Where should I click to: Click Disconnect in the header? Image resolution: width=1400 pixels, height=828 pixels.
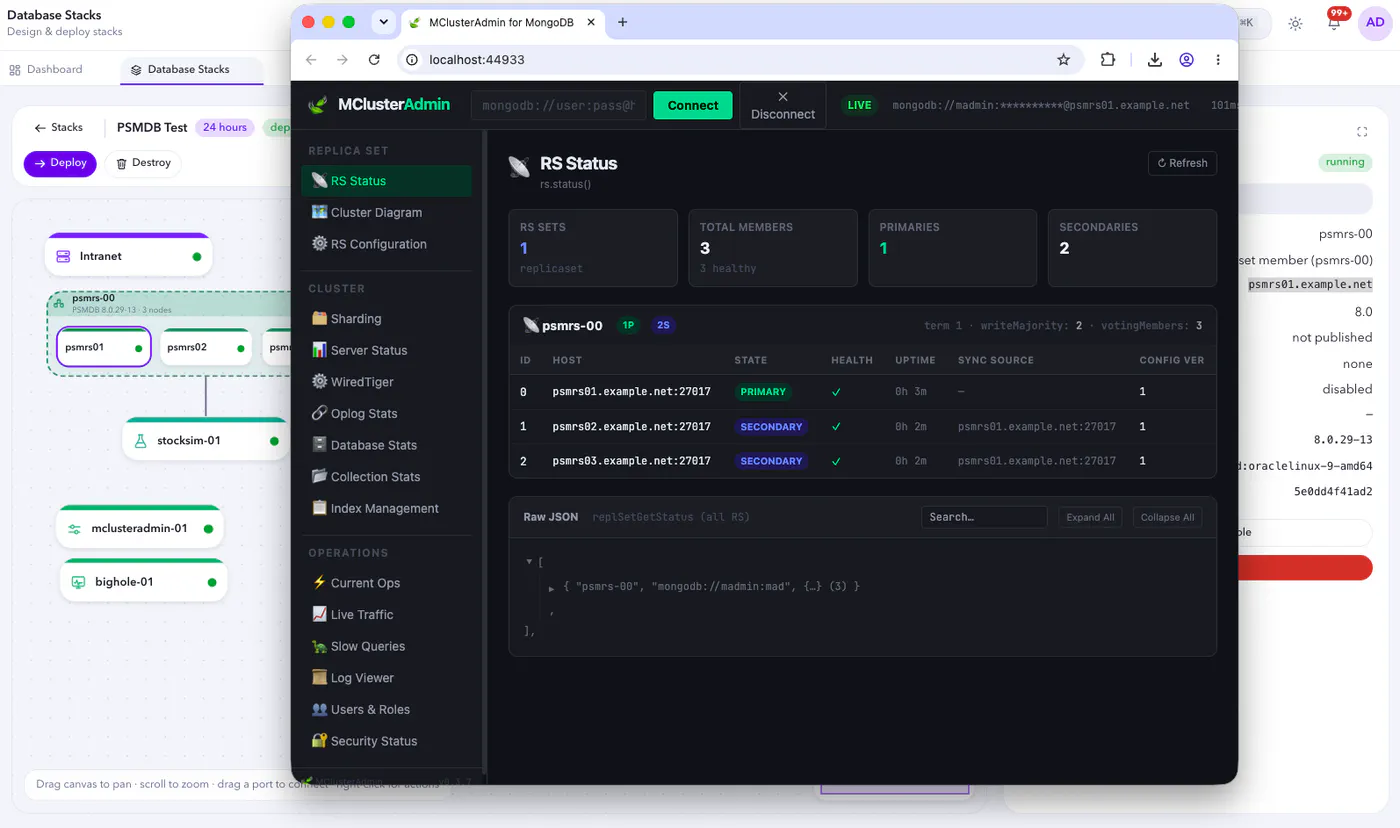coord(783,105)
